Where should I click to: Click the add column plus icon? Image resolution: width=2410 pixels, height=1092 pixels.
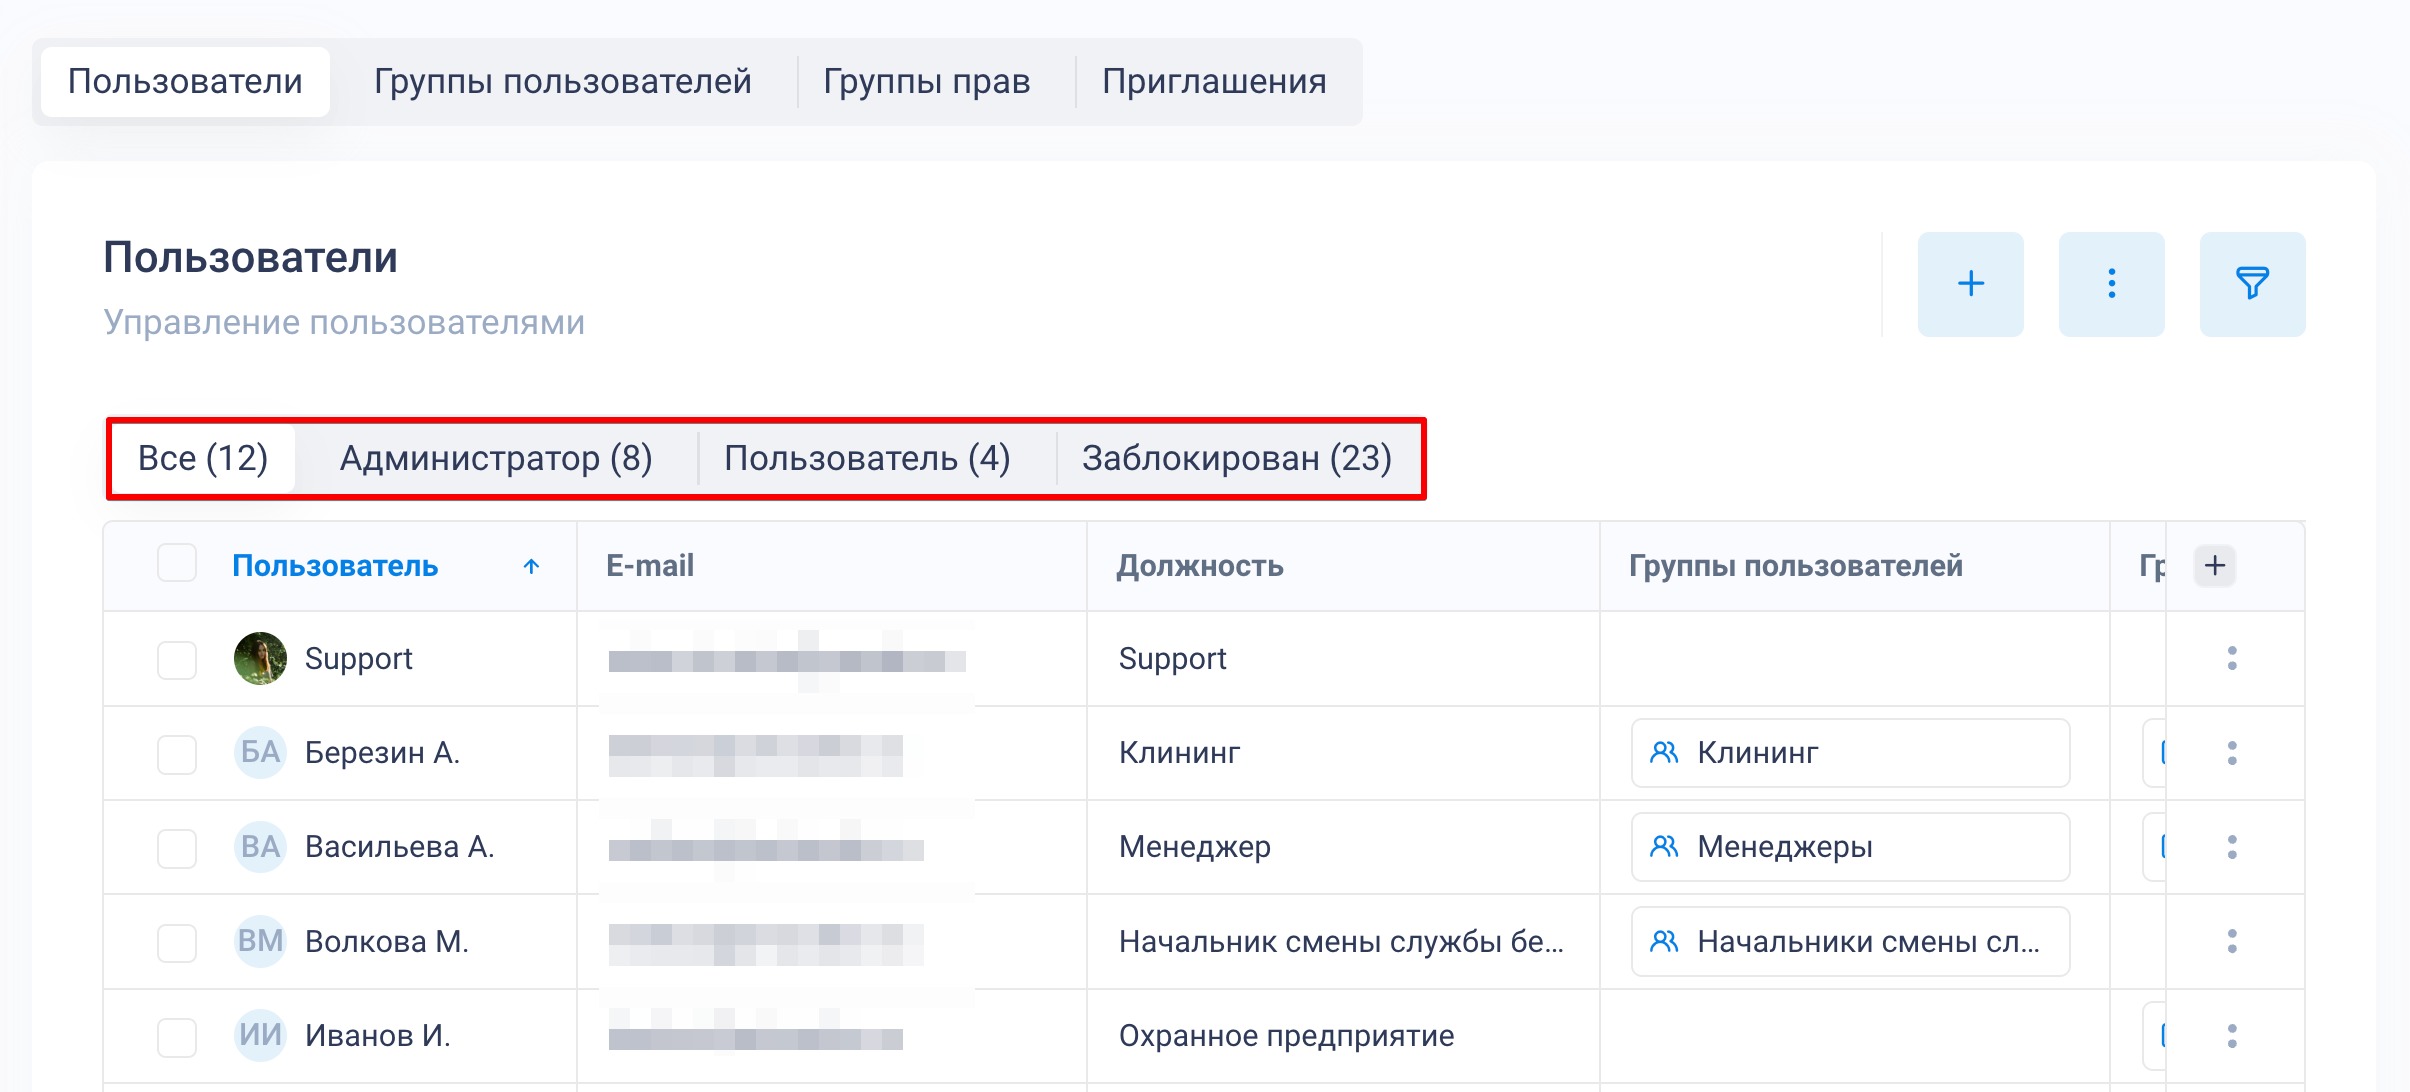pyautogui.click(x=2215, y=565)
